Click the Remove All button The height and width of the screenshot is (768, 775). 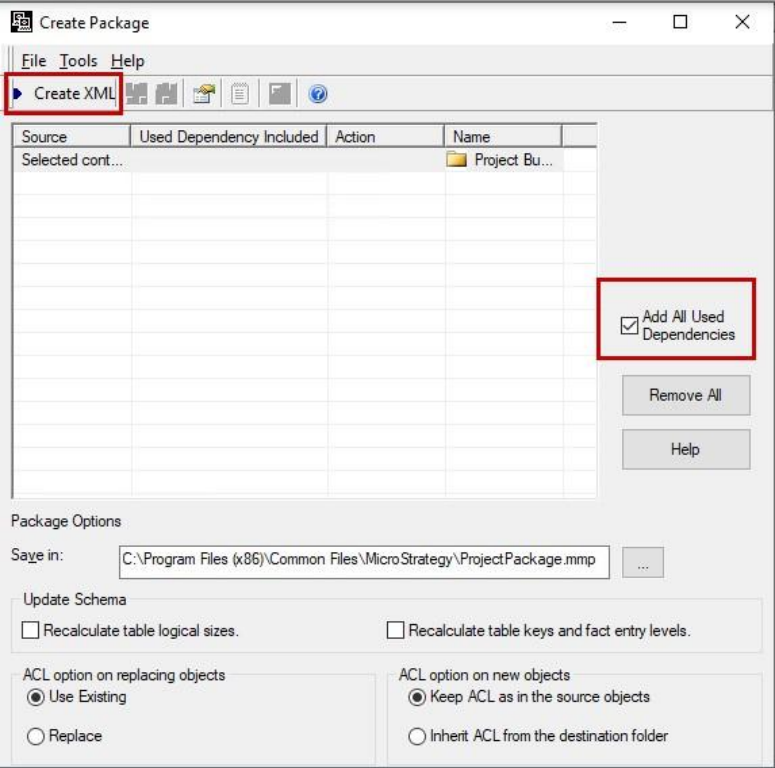(x=685, y=395)
